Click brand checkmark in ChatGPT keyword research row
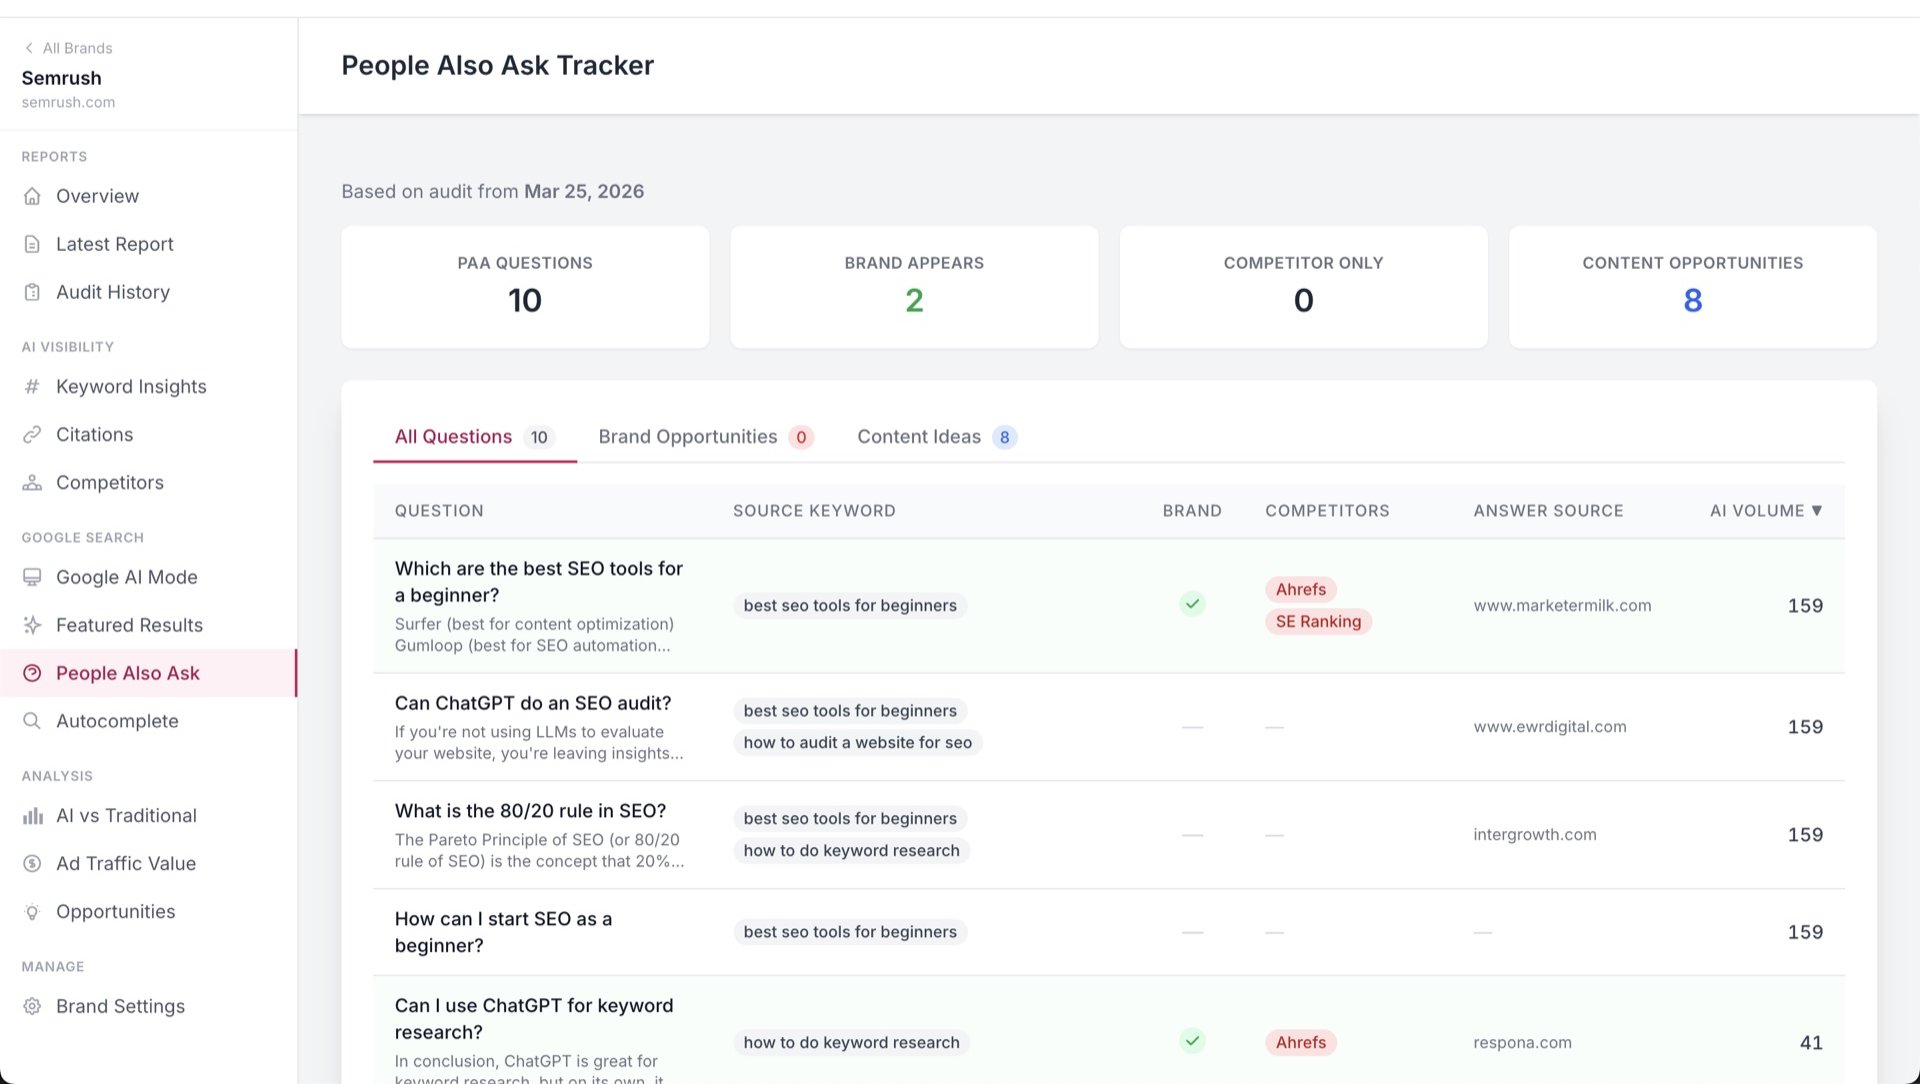Screen dimensions: 1920x1084 [x=1192, y=1041]
